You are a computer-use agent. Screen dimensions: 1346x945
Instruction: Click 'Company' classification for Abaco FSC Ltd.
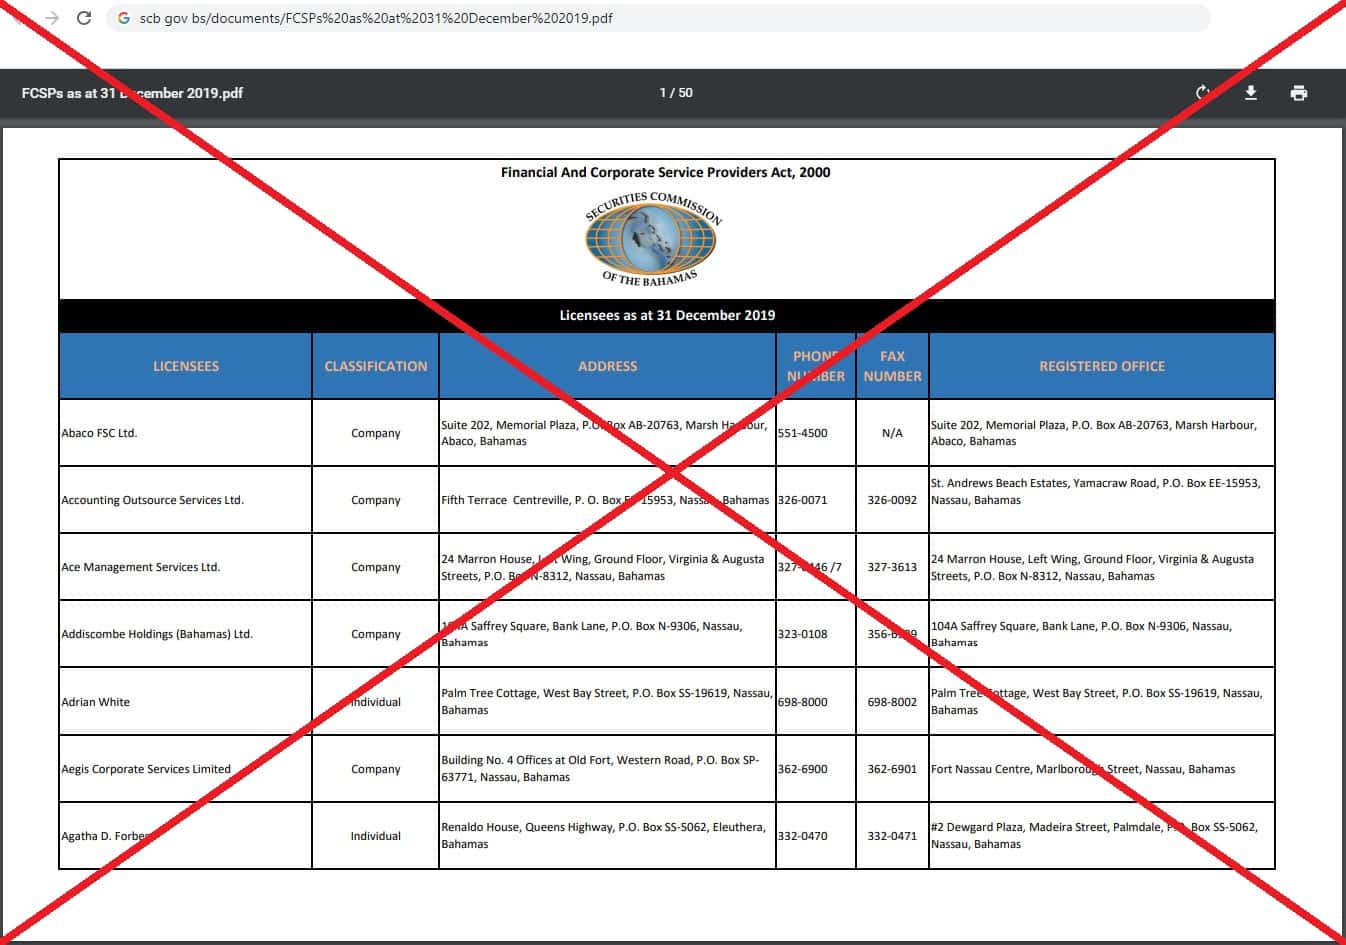click(376, 433)
